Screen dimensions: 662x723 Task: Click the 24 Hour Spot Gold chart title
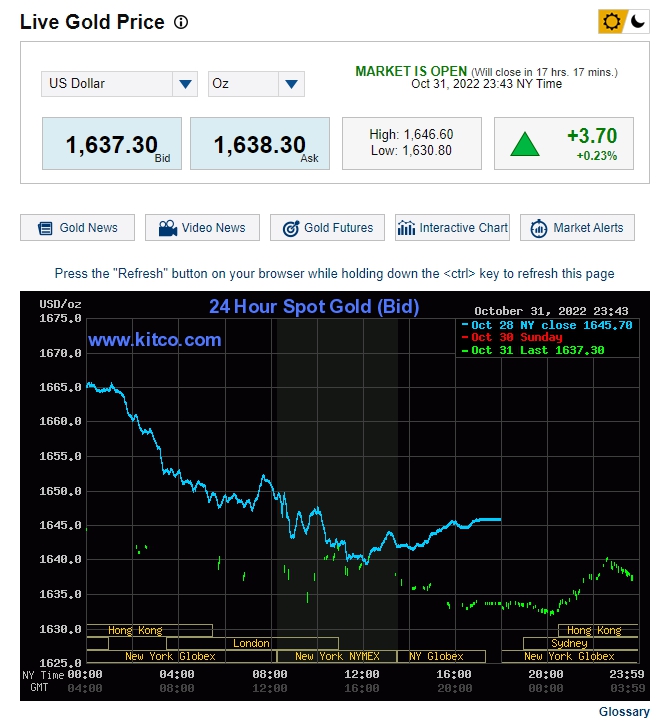[x=314, y=307]
